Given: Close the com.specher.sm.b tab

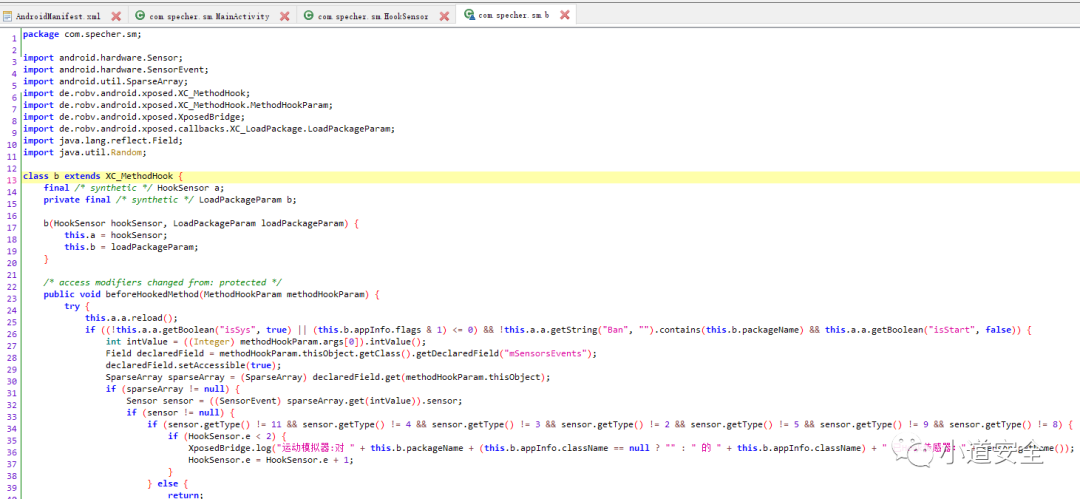Looking at the screenshot, I should 565,15.
